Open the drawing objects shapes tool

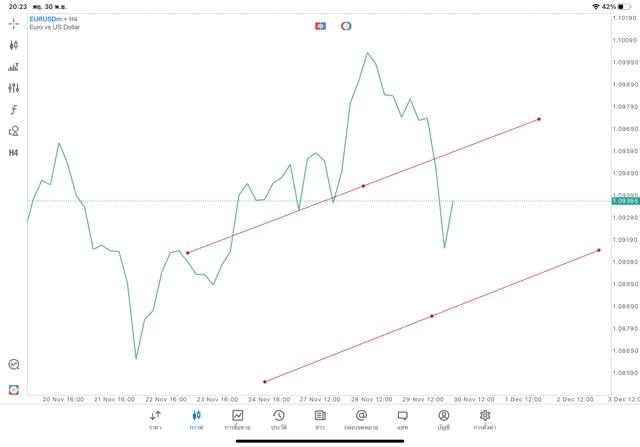click(x=13, y=131)
